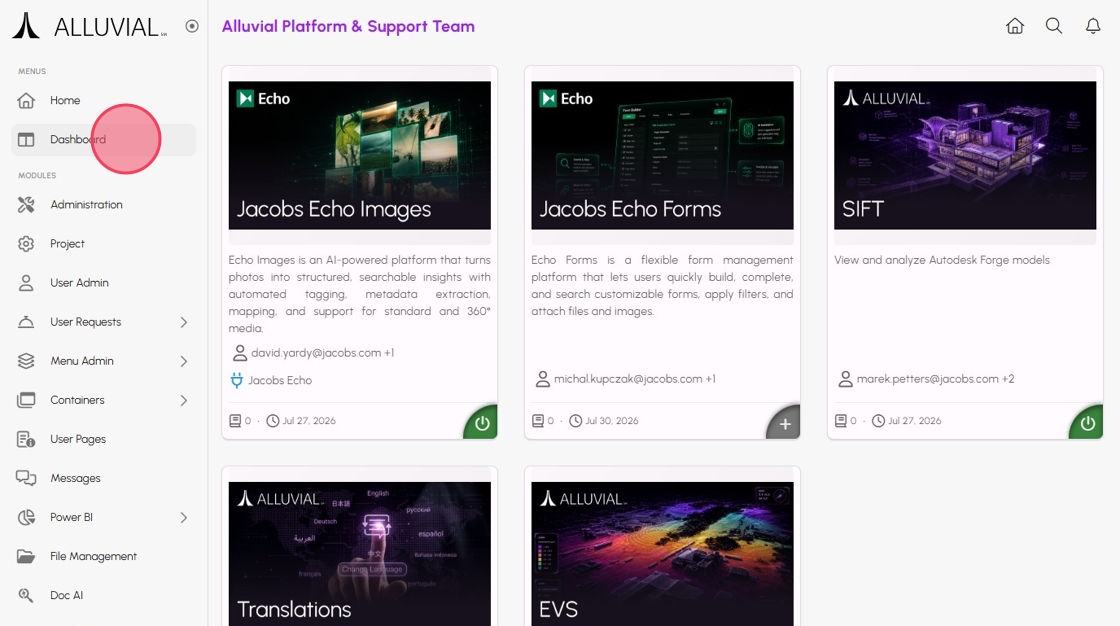Click the User Pages document icon
This screenshot has width=1120, height=626.
[26, 439]
